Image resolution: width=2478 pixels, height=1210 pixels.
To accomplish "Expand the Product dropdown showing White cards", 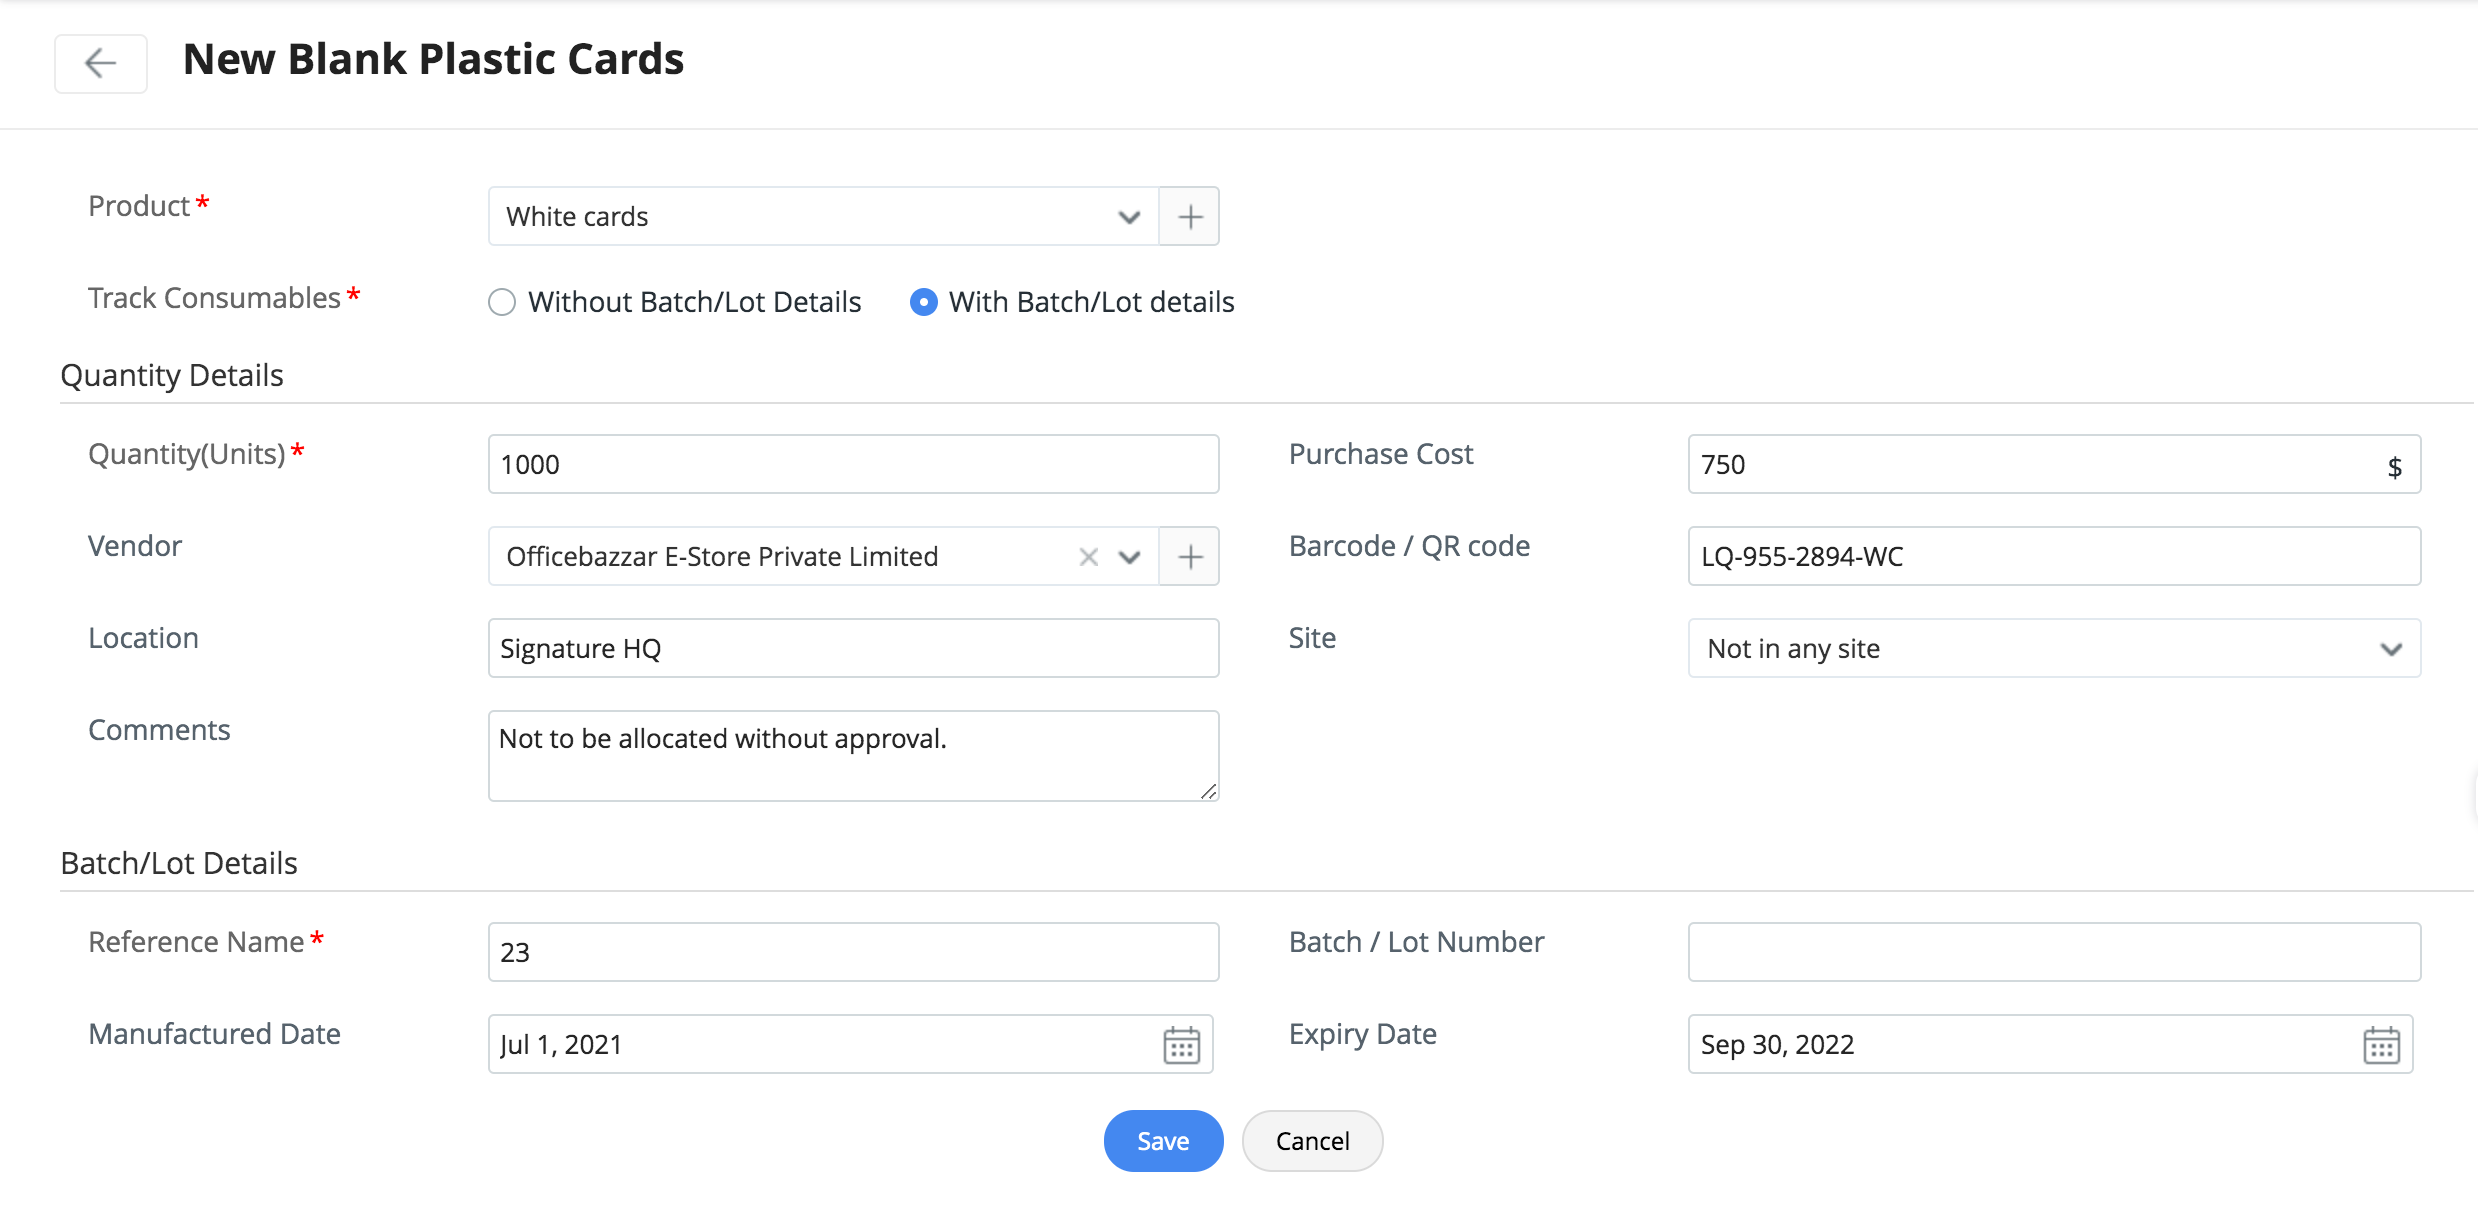I will coord(1129,217).
